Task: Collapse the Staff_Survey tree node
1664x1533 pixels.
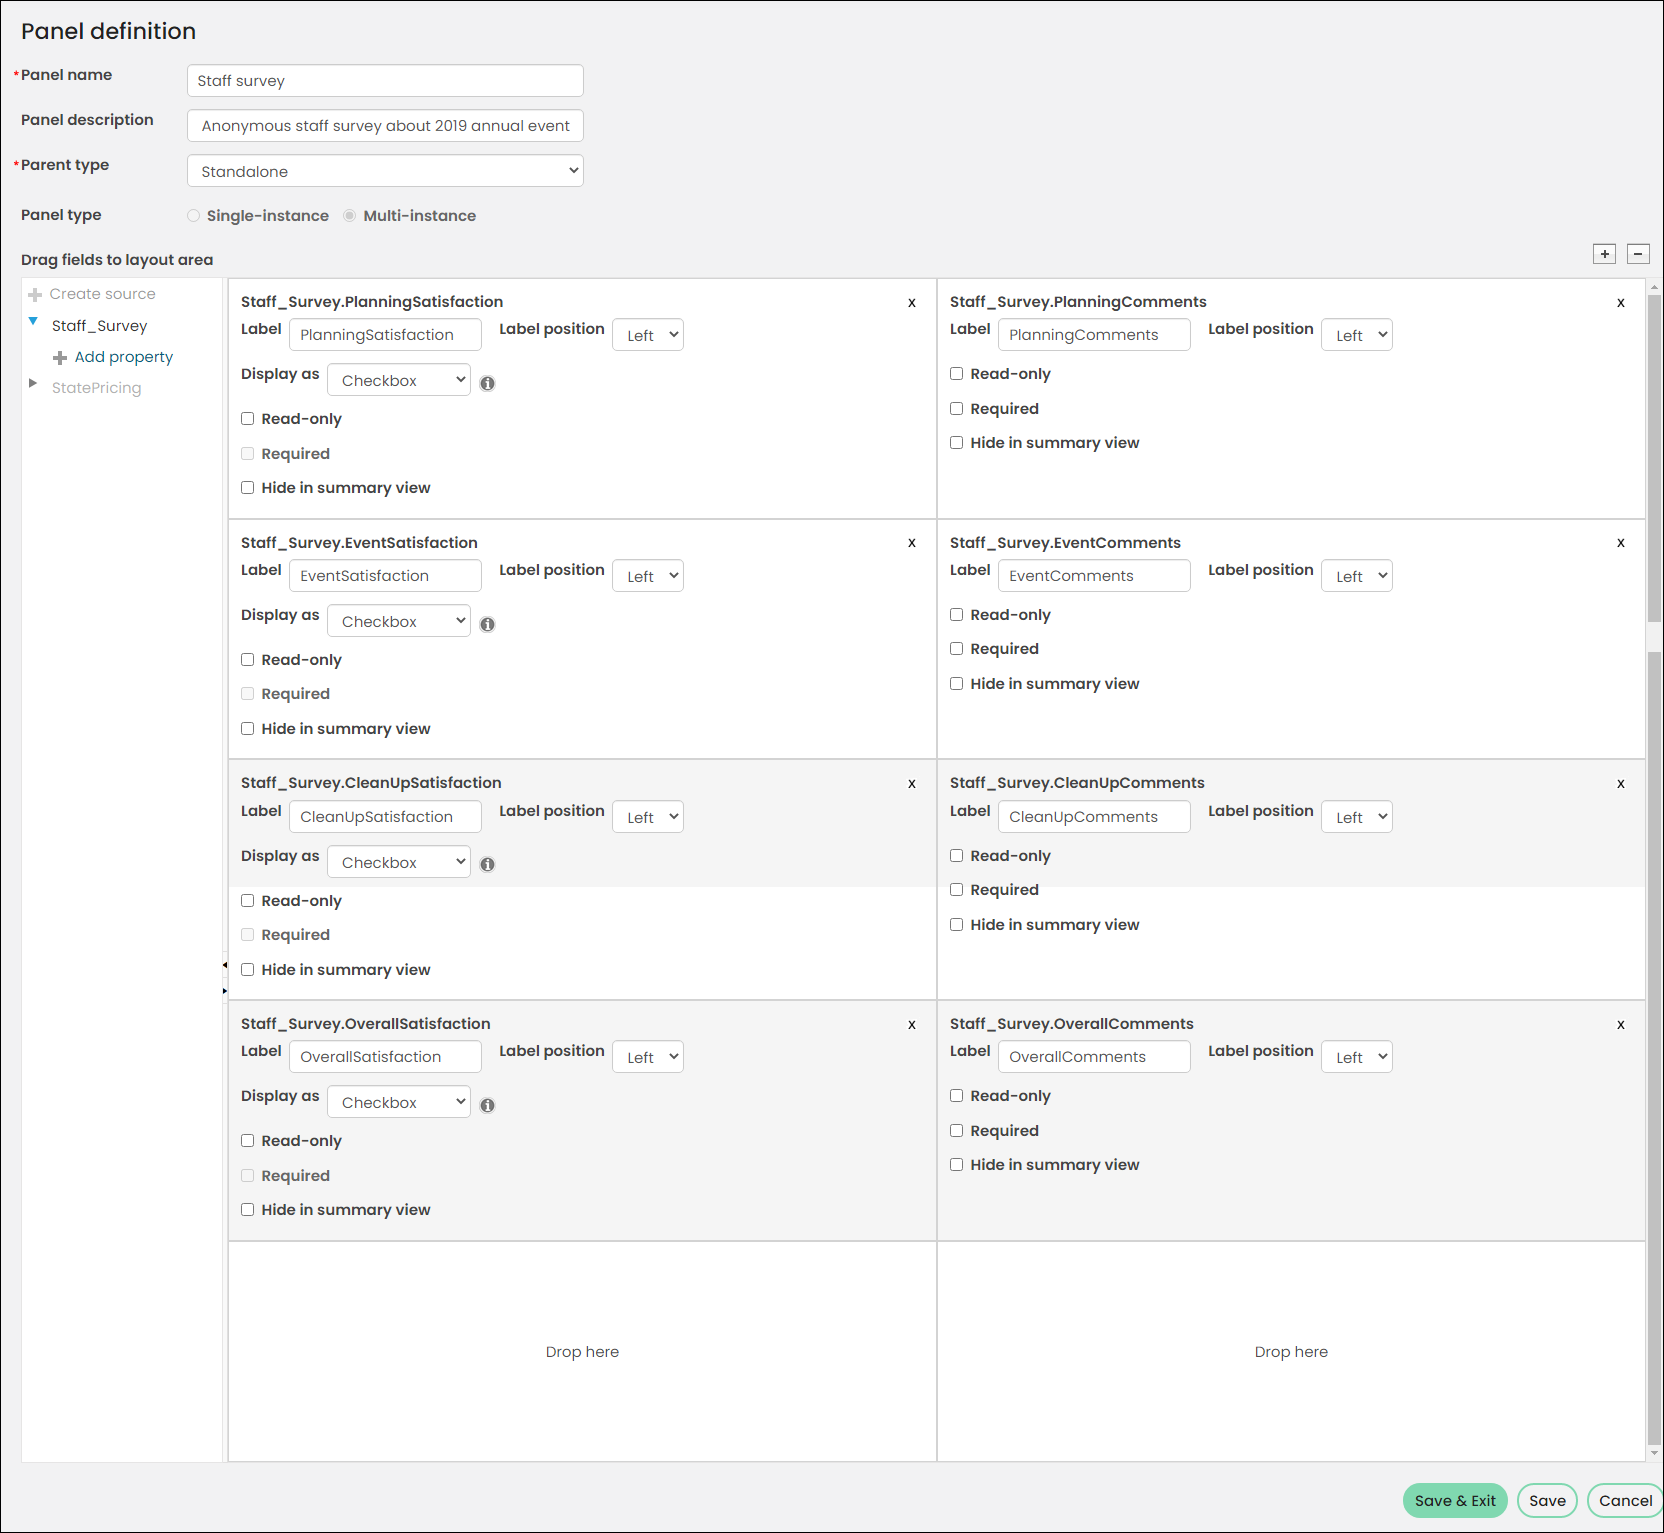Action: (33, 322)
